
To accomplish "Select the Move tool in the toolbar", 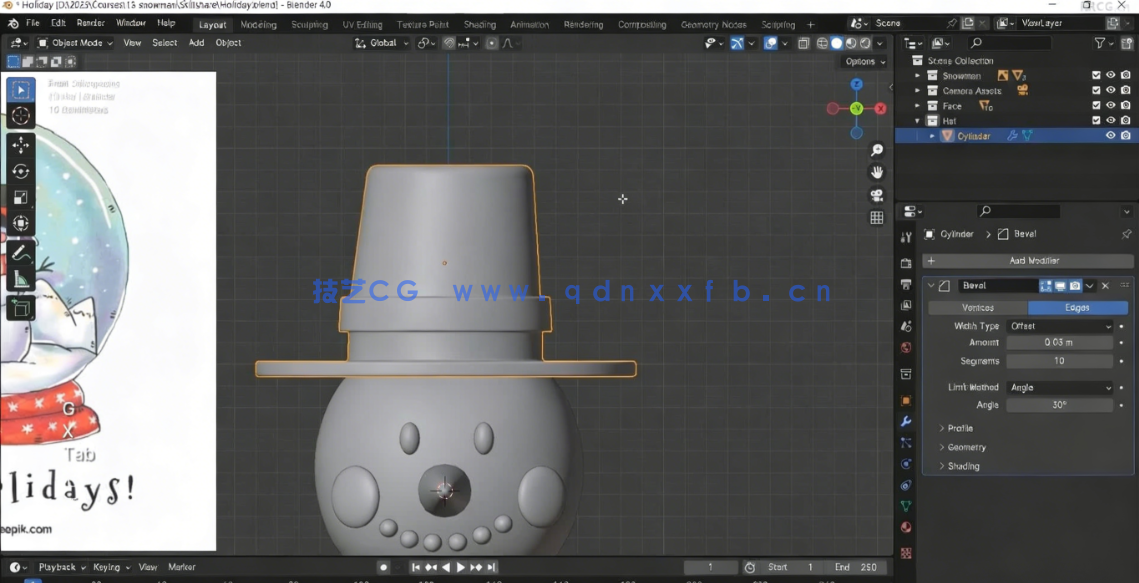I will click(x=20, y=144).
